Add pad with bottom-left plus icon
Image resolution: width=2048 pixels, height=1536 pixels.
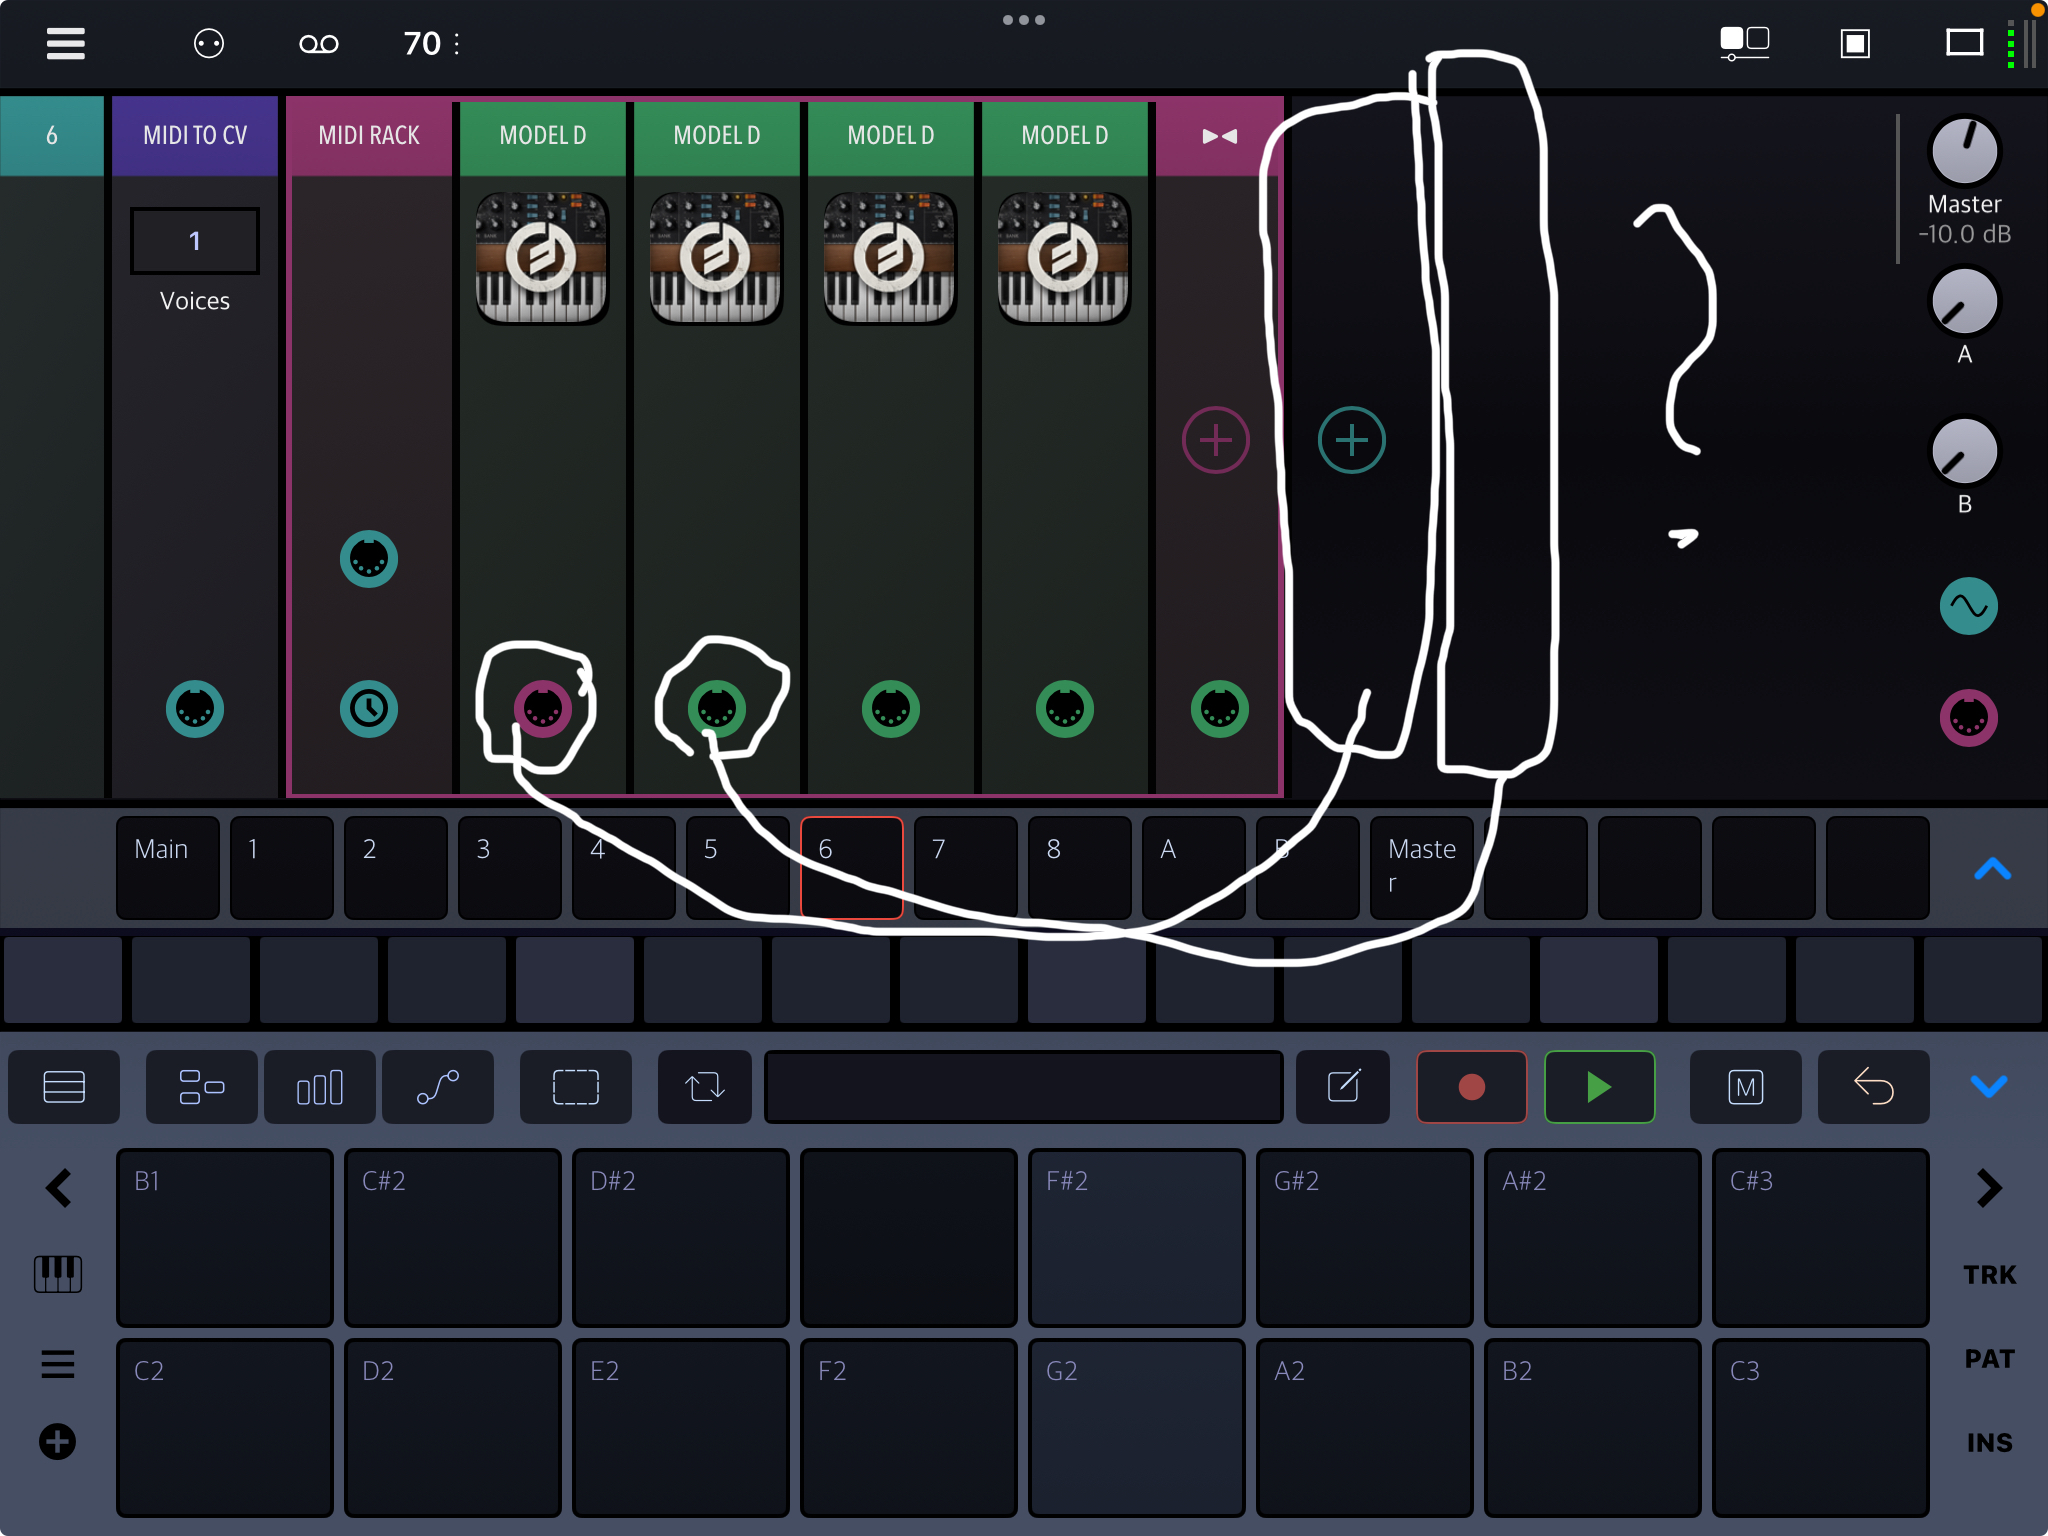tap(57, 1442)
